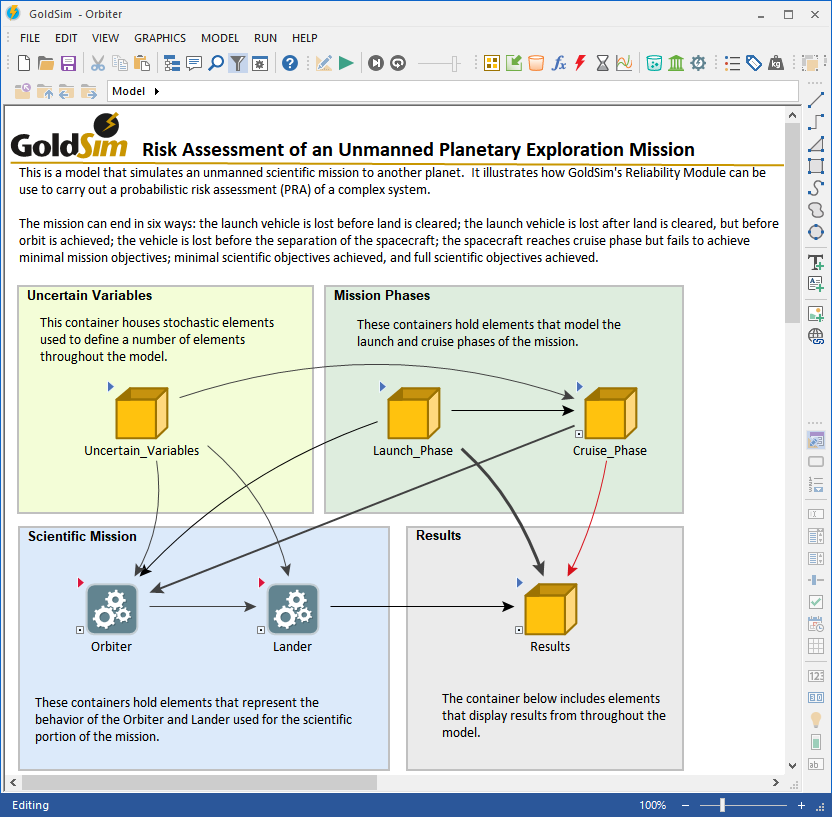
Task: Toggle the filter funnel button
Action: pos(238,63)
